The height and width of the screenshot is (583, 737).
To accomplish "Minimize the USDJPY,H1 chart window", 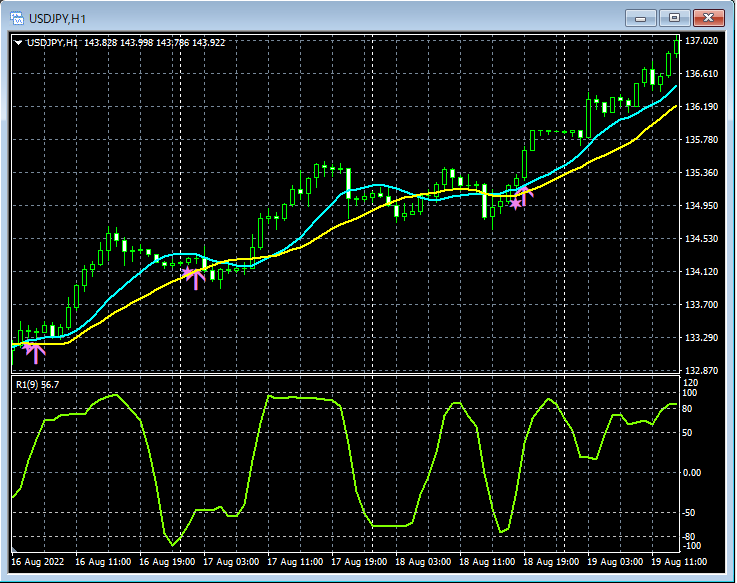I will tap(640, 18).
